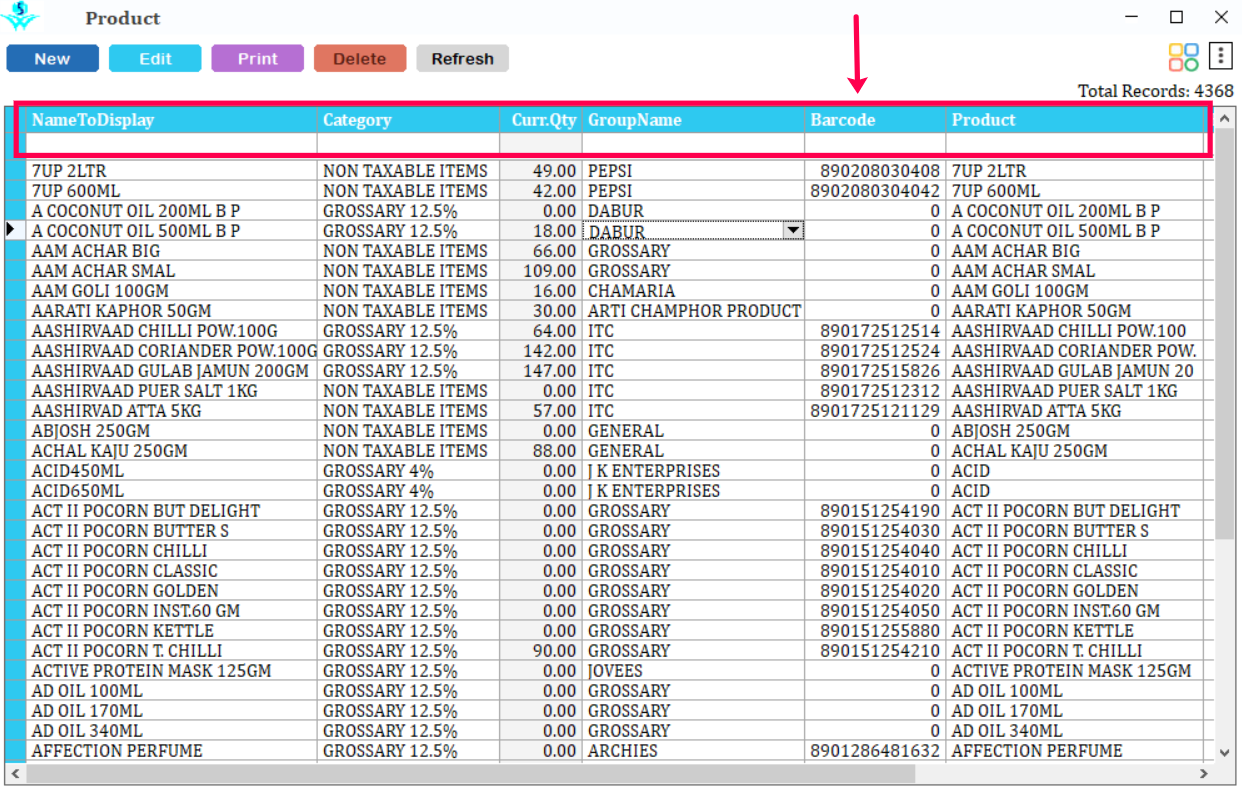Viewport: 1242px width, 789px height.
Task: Select ACT II POCORN CHILLI name cell
Action: pyautogui.click(x=171, y=551)
